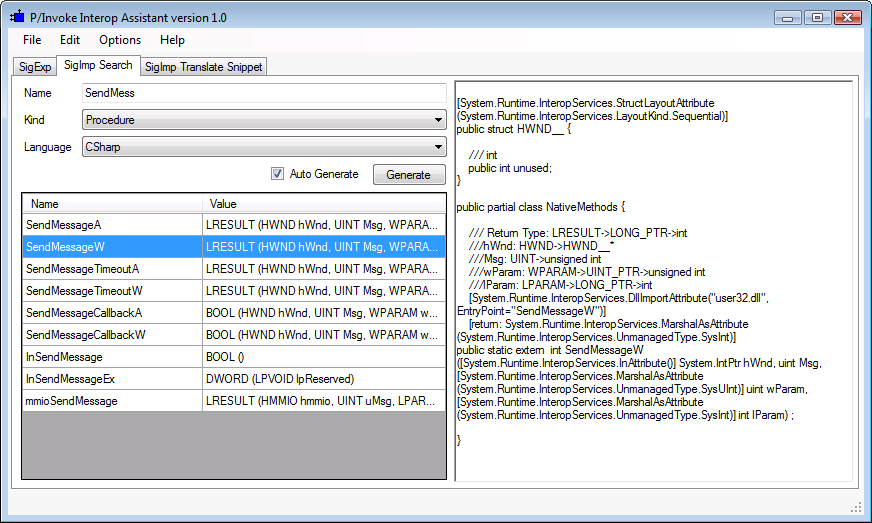Sort by the Value column header

point(324,203)
